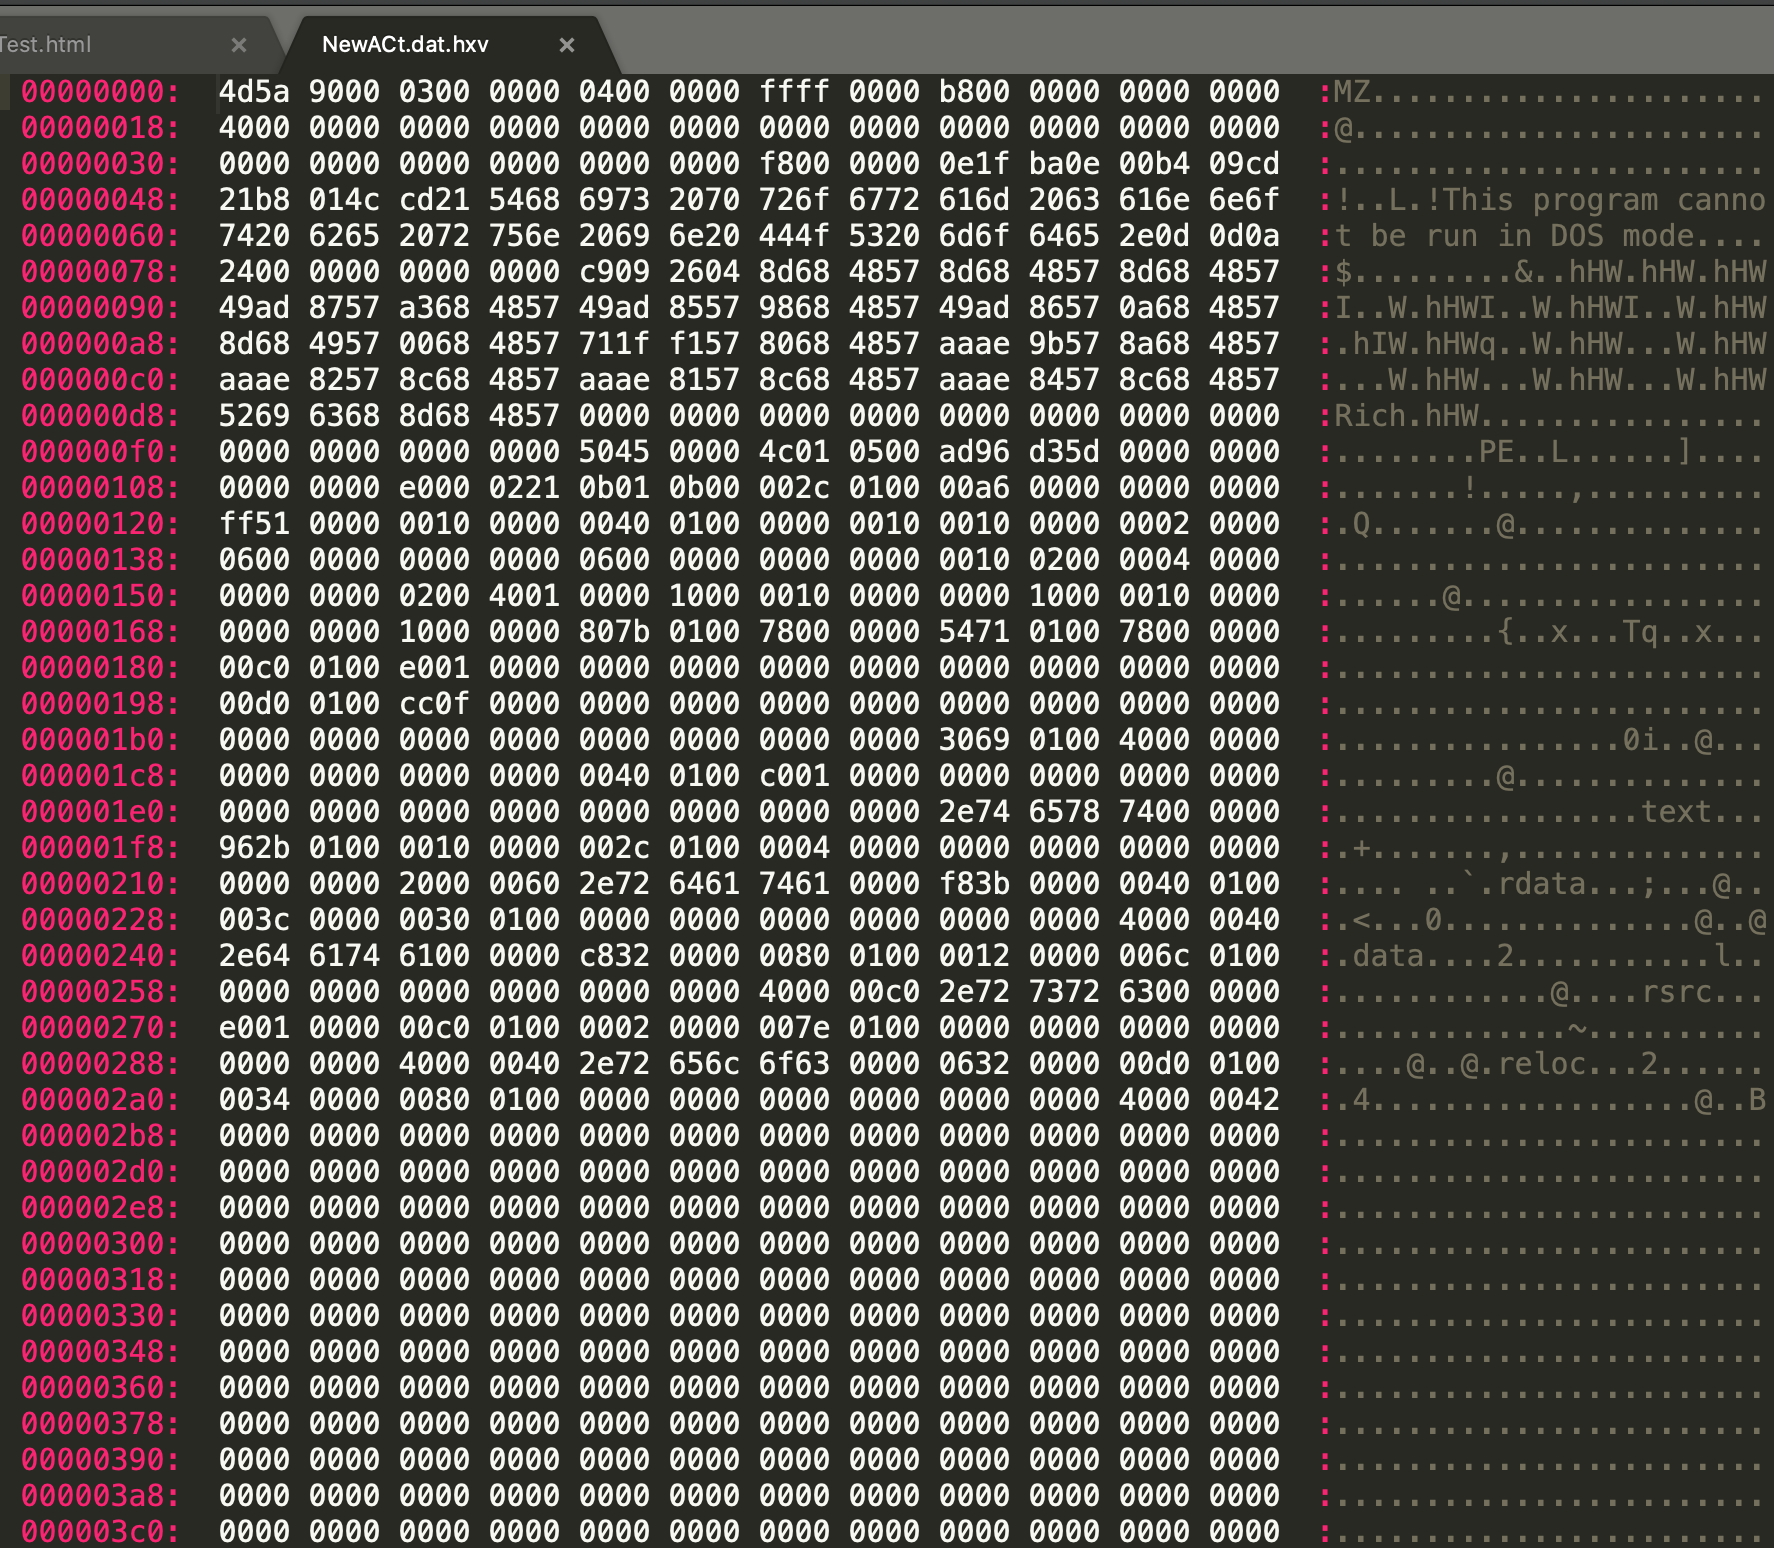The height and width of the screenshot is (1548, 1774).
Task: Click hex value d35d
Action: 1064,452
